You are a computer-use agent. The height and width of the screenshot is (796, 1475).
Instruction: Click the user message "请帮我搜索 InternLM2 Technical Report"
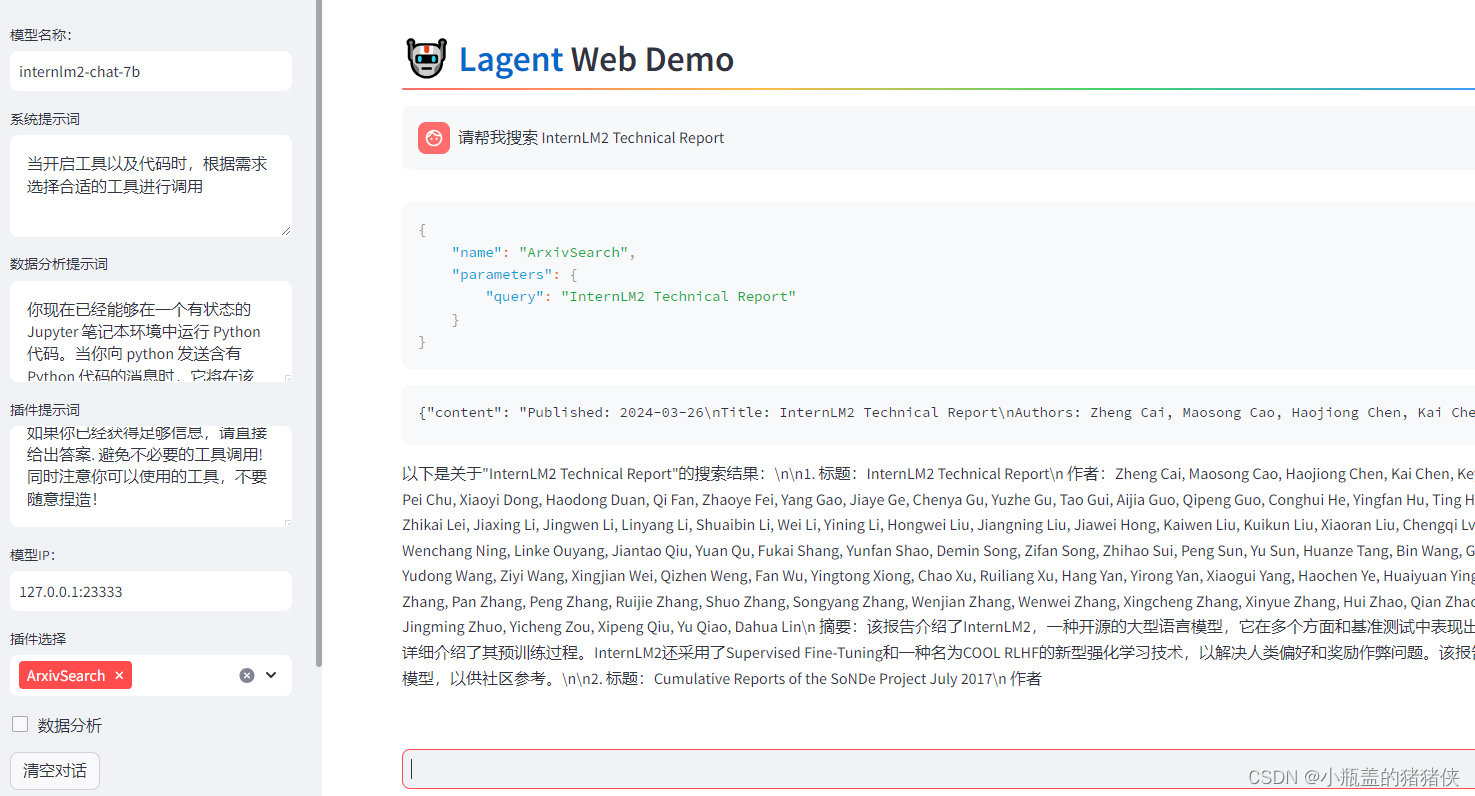tap(591, 138)
